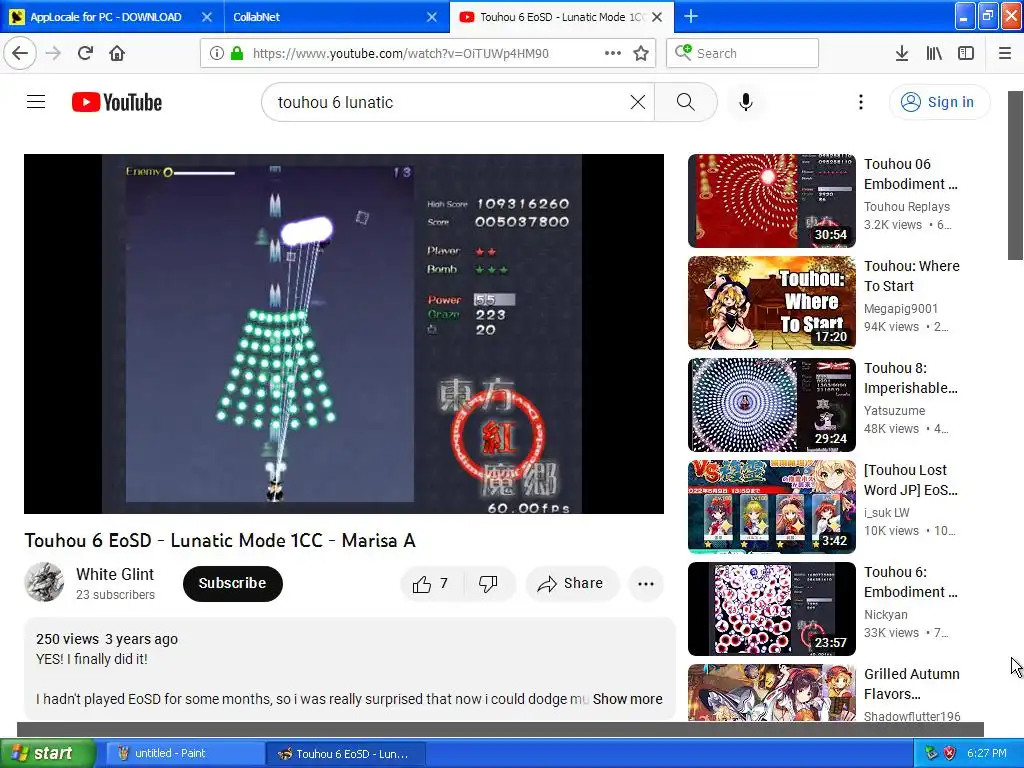
Task: Clear the YouTube search text with the X
Action: pos(637,102)
